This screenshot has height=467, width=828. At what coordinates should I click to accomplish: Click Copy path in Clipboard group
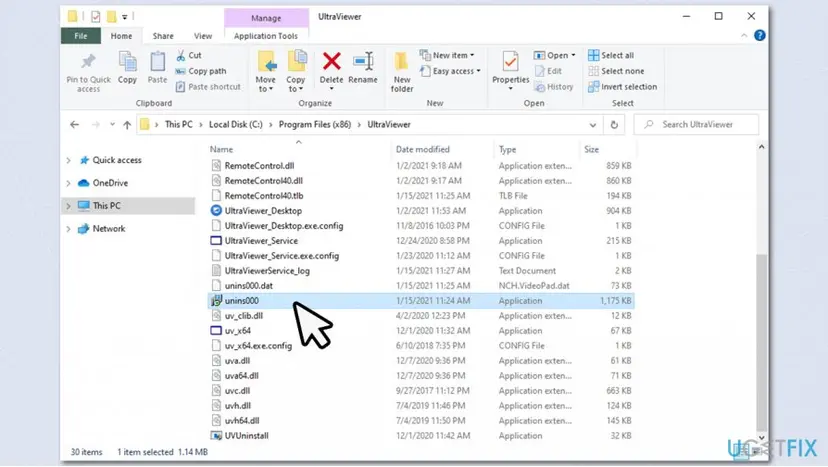(201, 71)
